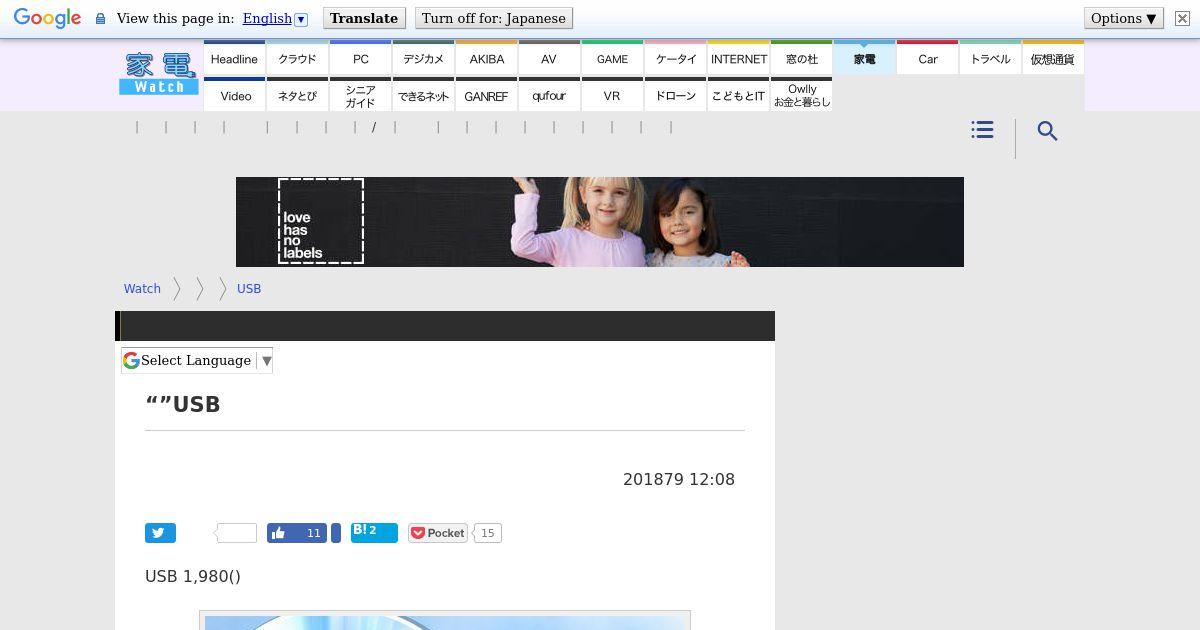Open site search via magnifier icon

1047,131
